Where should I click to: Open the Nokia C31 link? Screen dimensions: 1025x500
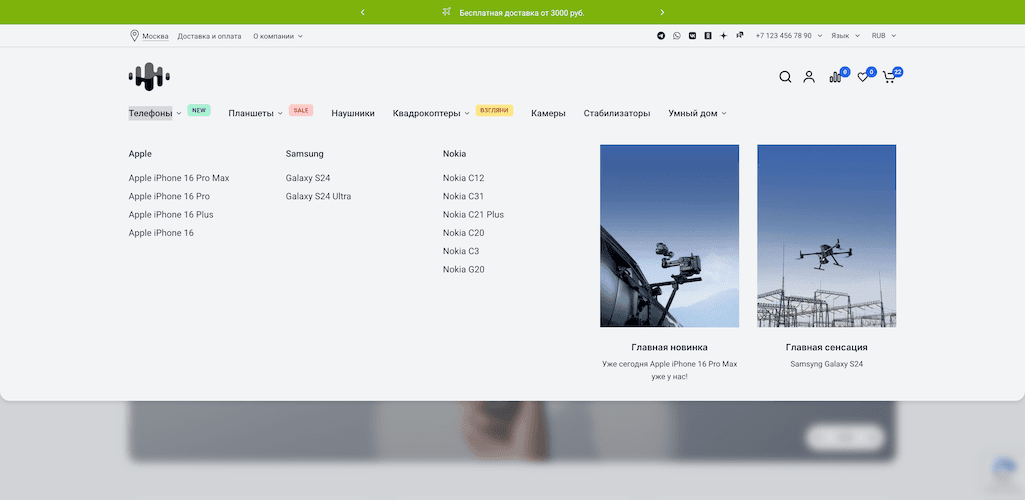(463, 196)
